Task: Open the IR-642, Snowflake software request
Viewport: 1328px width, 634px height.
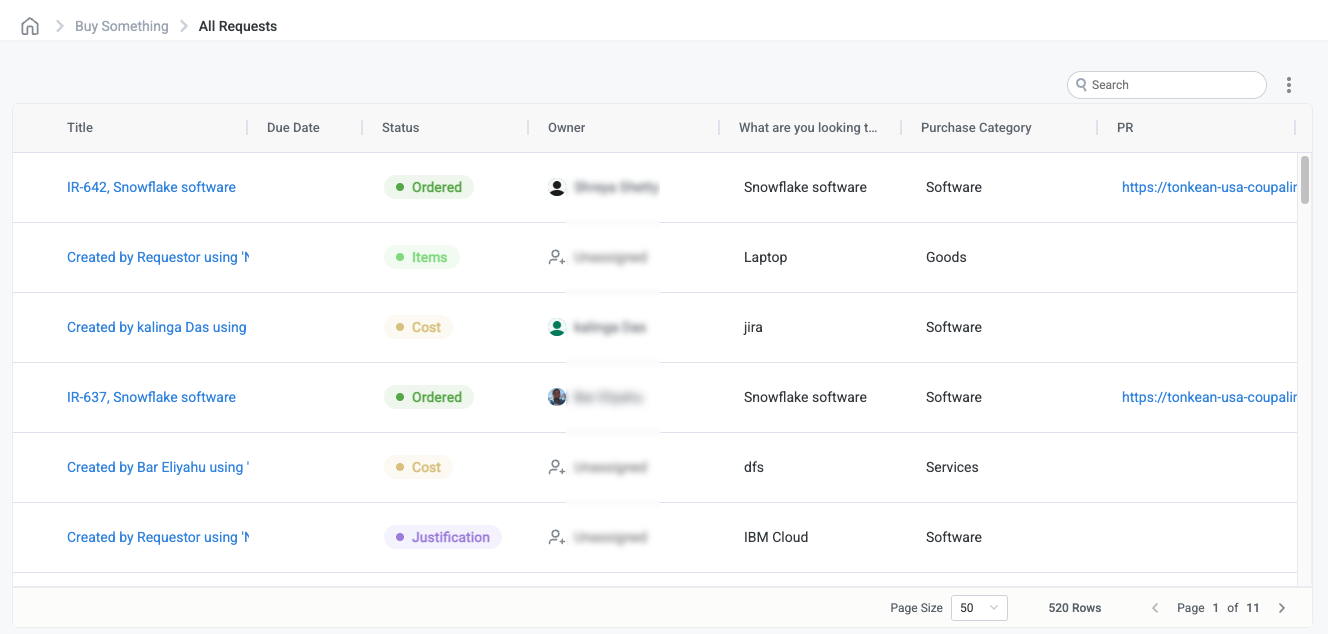Action: [x=151, y=187]
